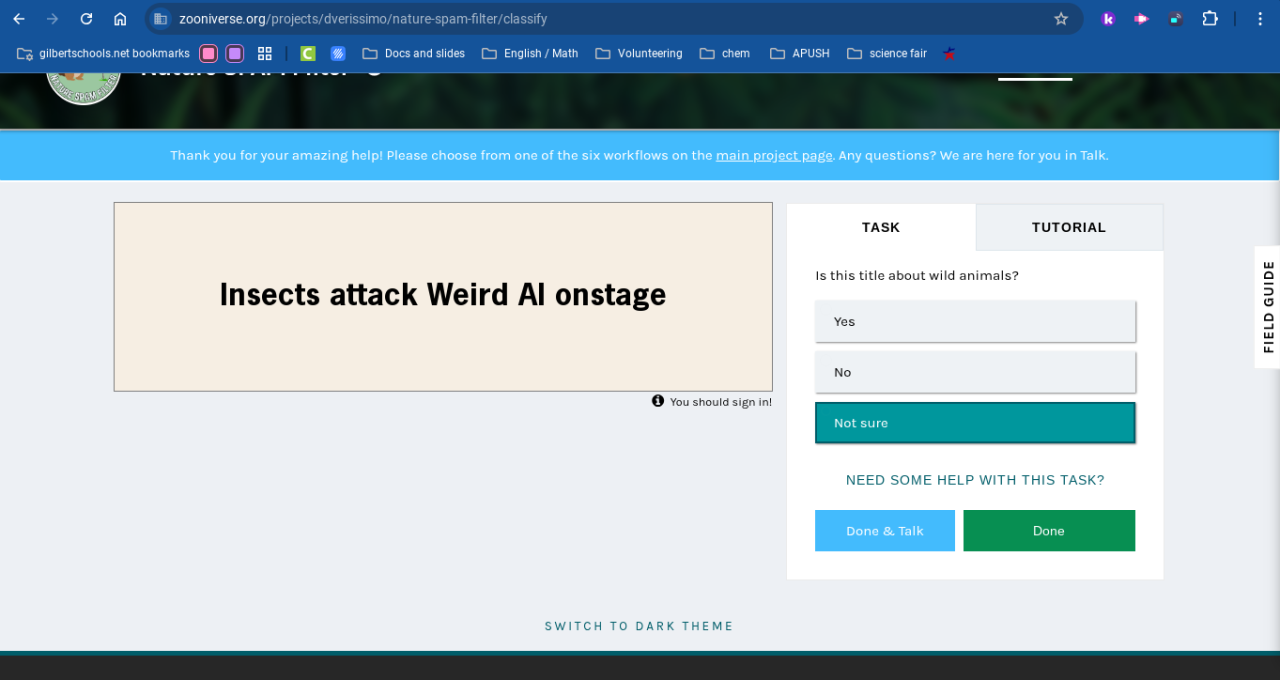Click Switch to Dark Theme

pos(639,626)
